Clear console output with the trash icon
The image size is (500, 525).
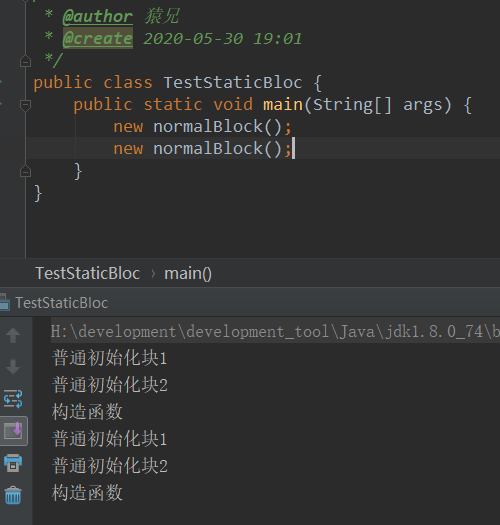click(13, 495)
